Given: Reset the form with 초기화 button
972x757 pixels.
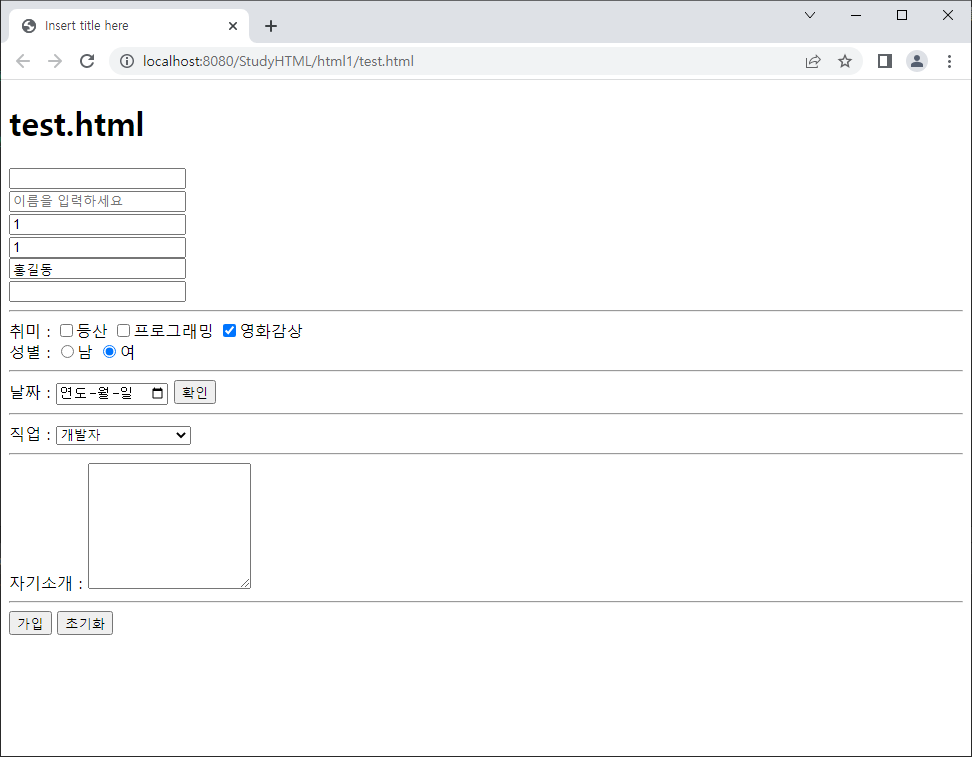Looking at the screenshot, I should click(x=85, y=623).
